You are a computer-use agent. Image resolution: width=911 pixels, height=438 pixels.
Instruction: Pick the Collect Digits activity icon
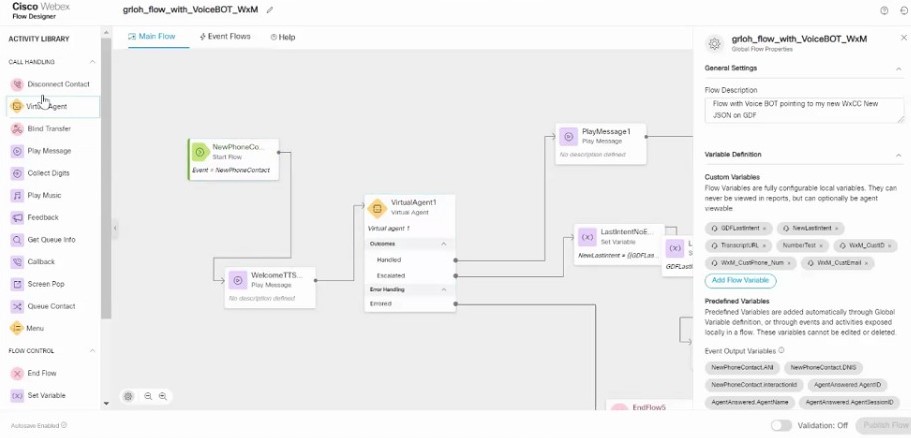coord(17,173)
